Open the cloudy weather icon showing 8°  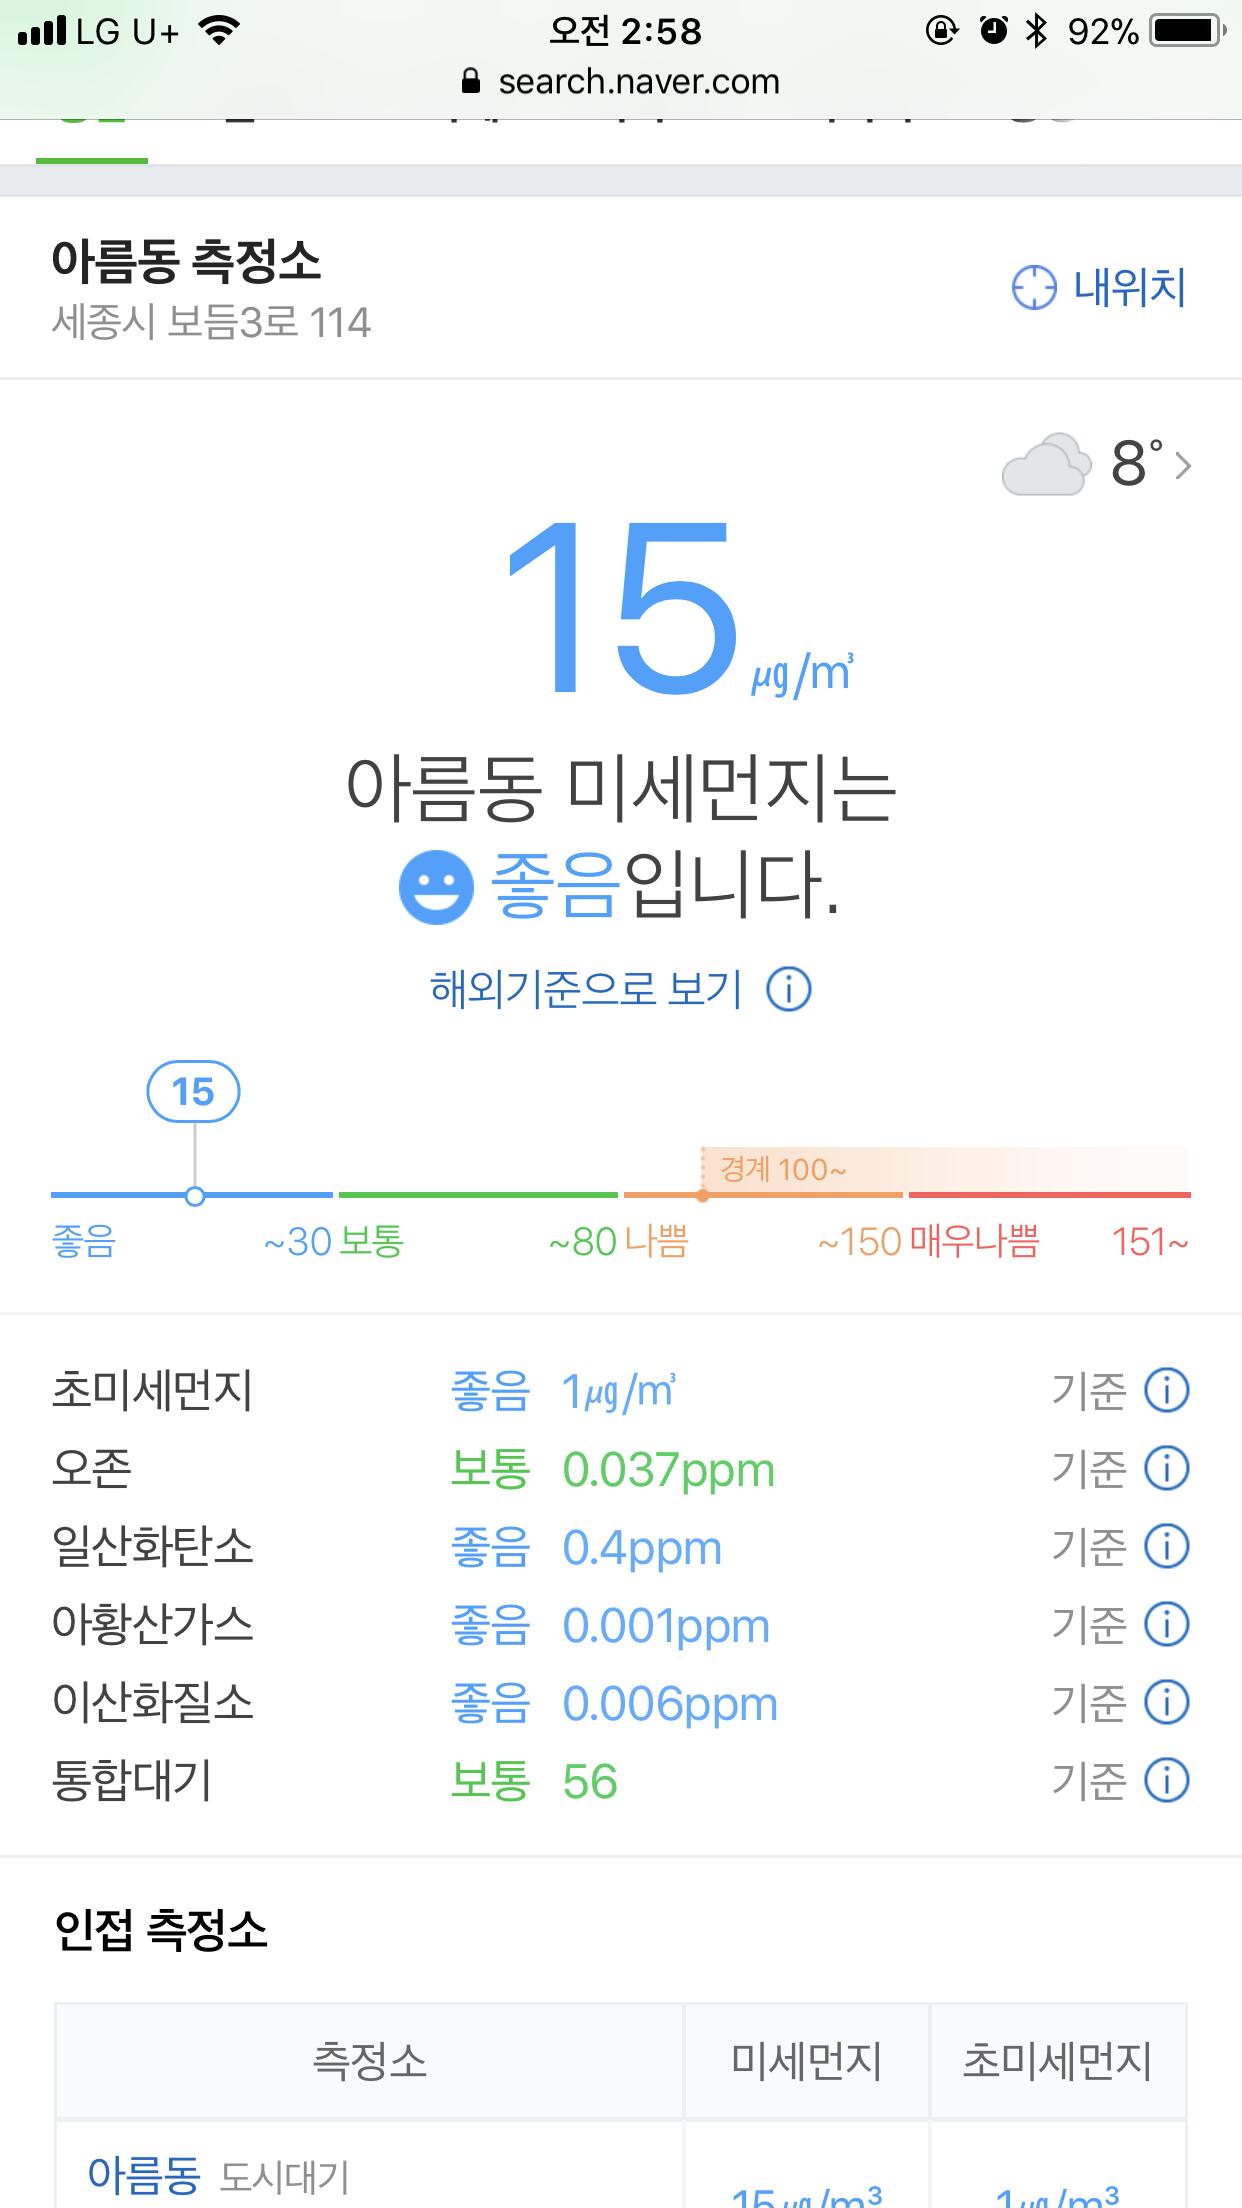(x=1046, y=464)
